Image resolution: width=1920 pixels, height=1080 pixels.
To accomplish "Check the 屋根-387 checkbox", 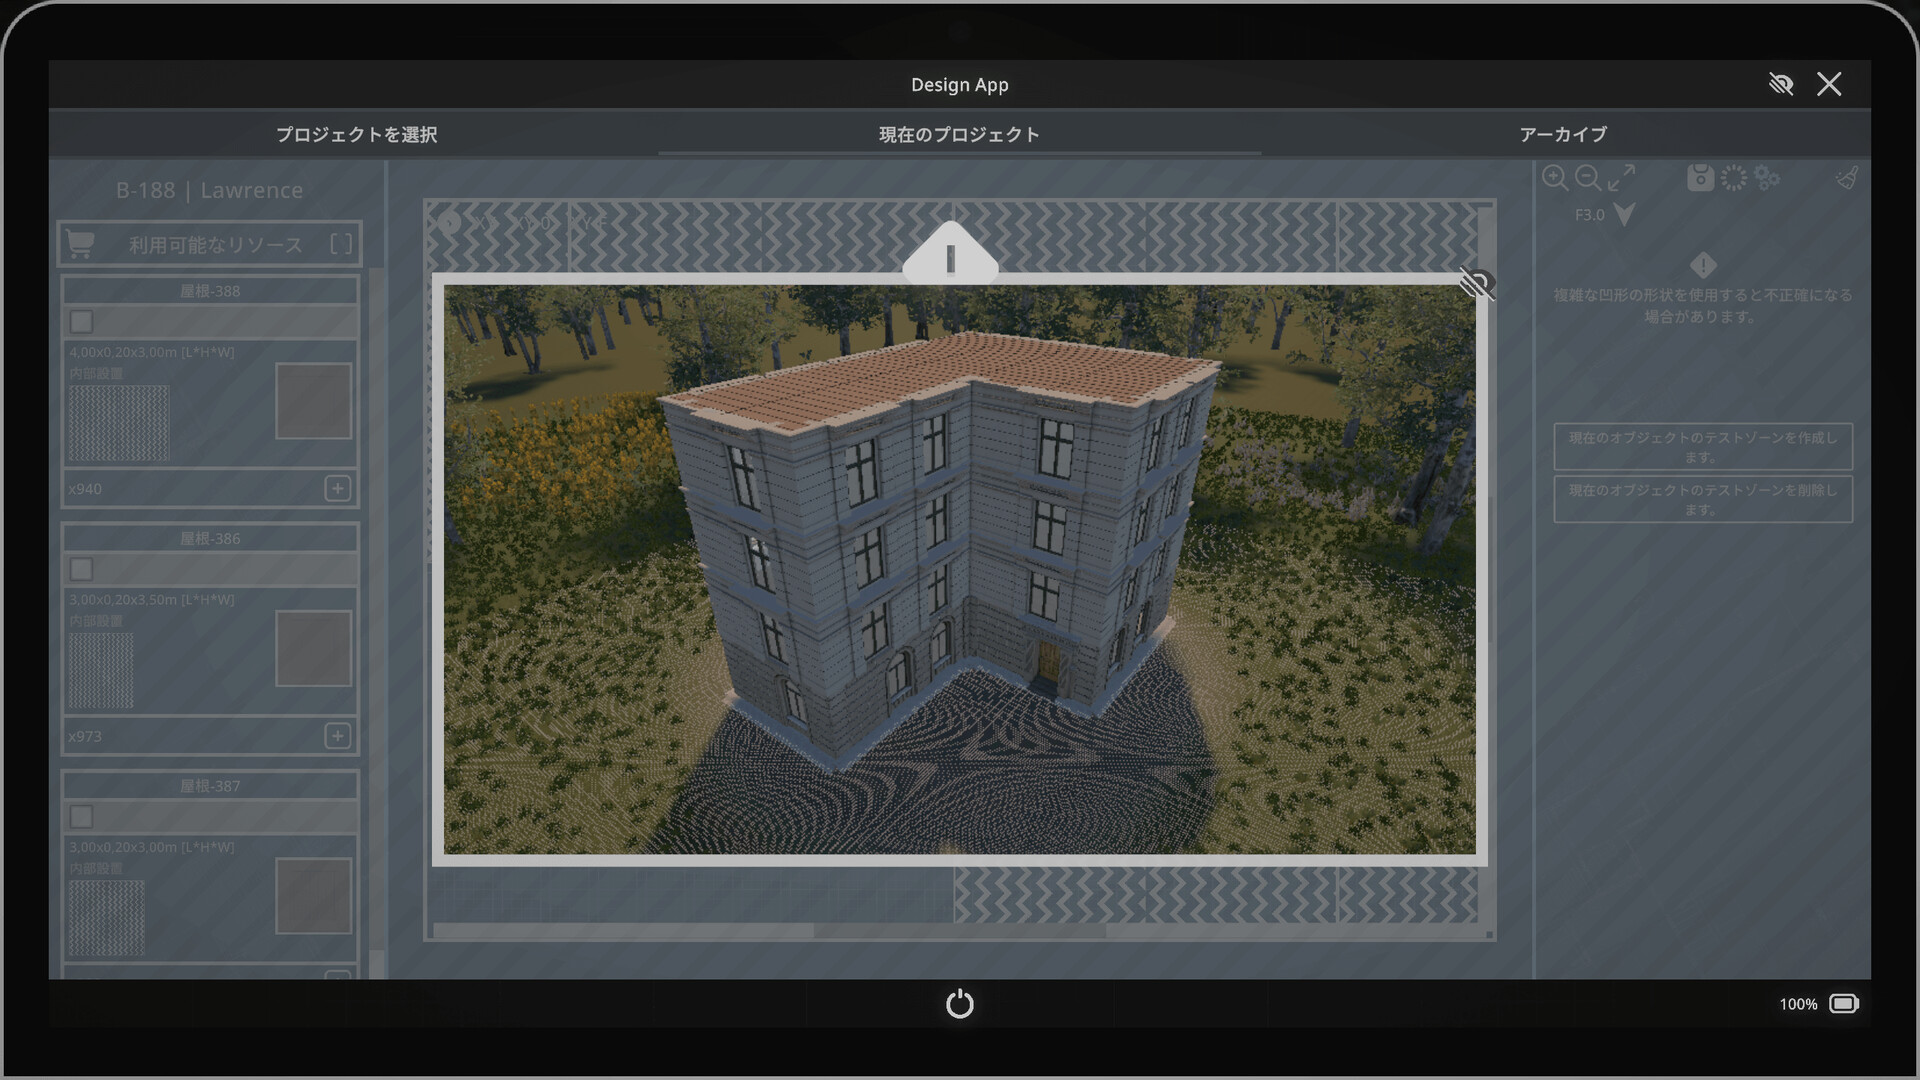I will [x=82, y=817].
